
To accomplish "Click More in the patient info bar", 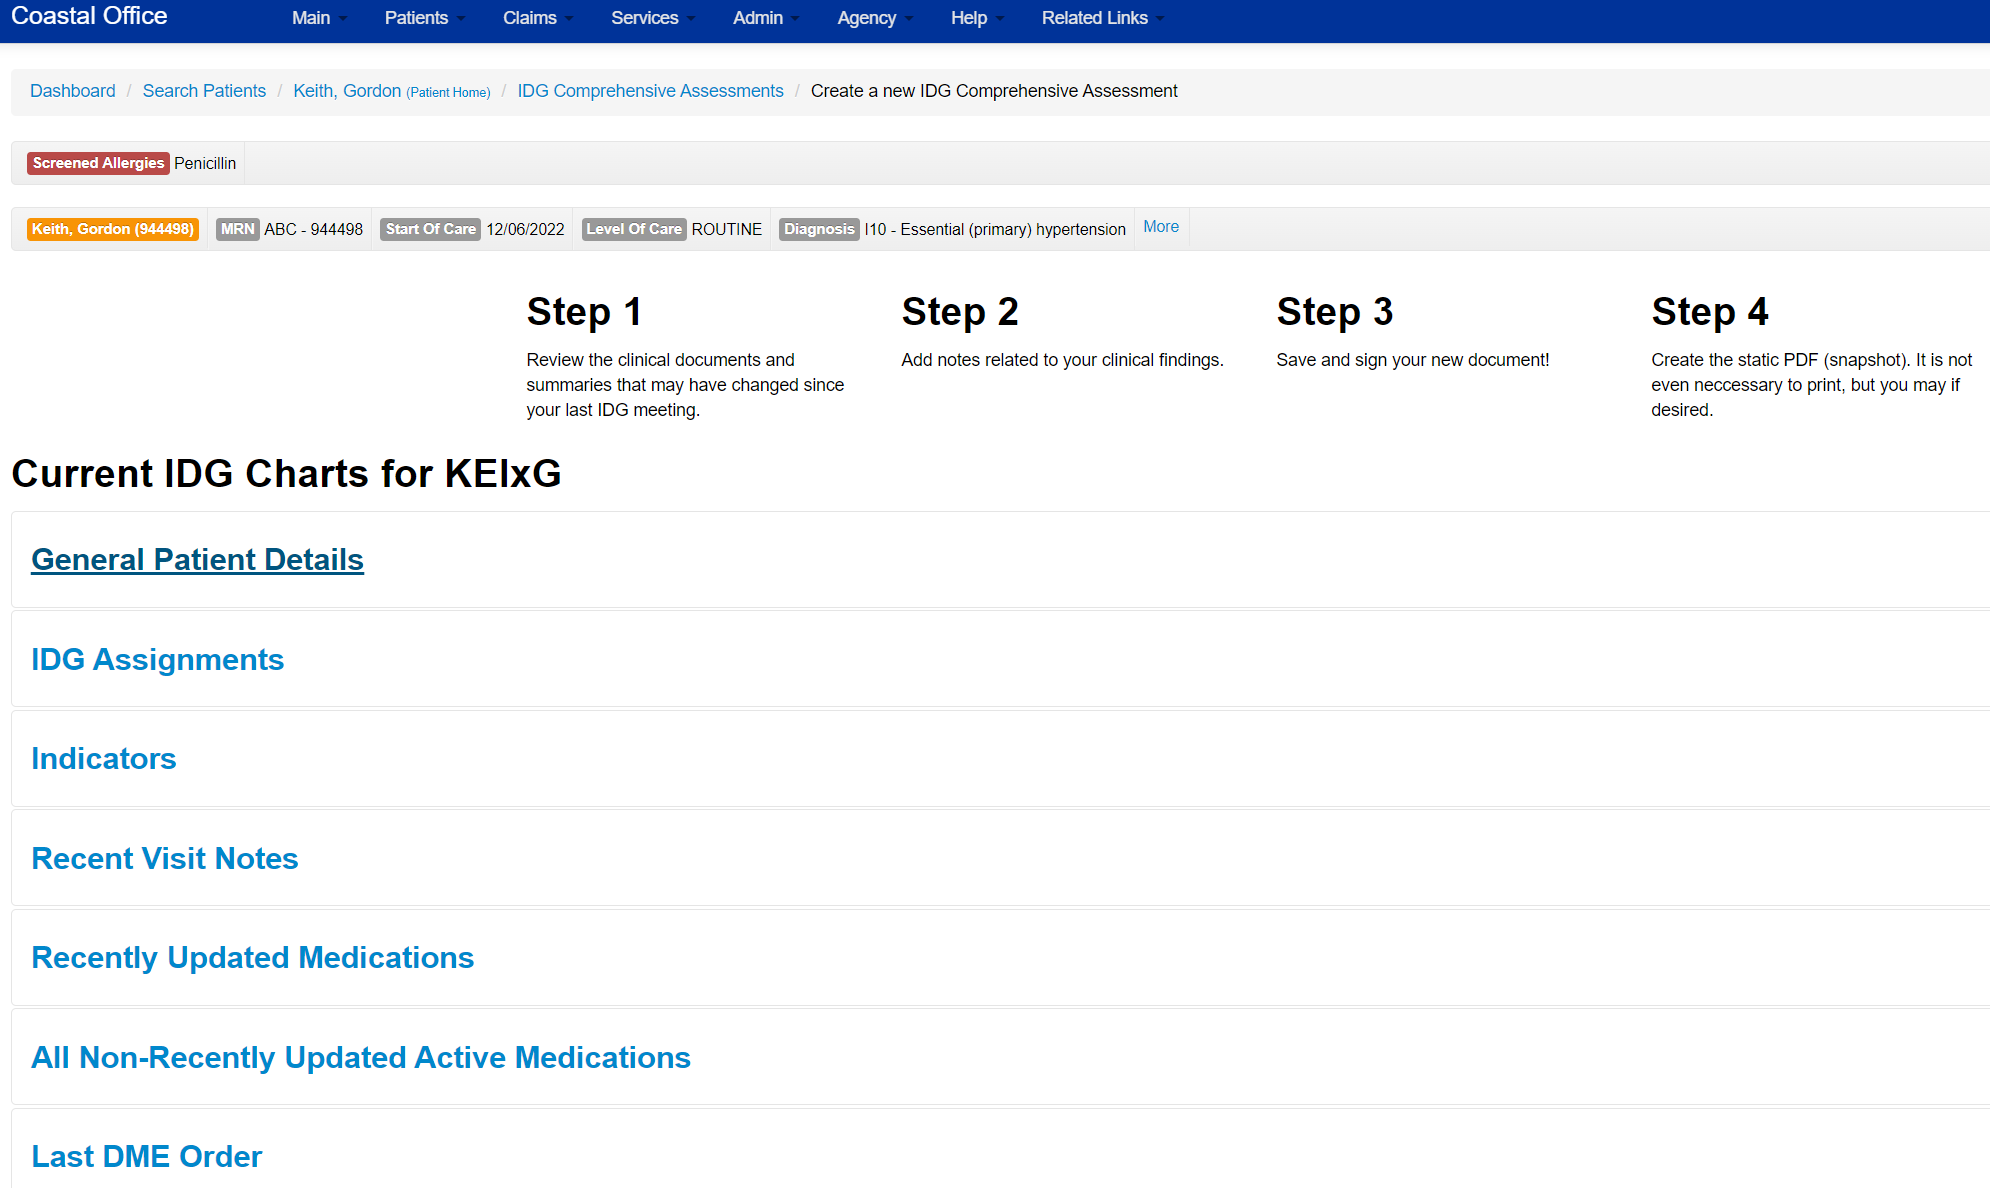I will click(x=1161, y=227).
